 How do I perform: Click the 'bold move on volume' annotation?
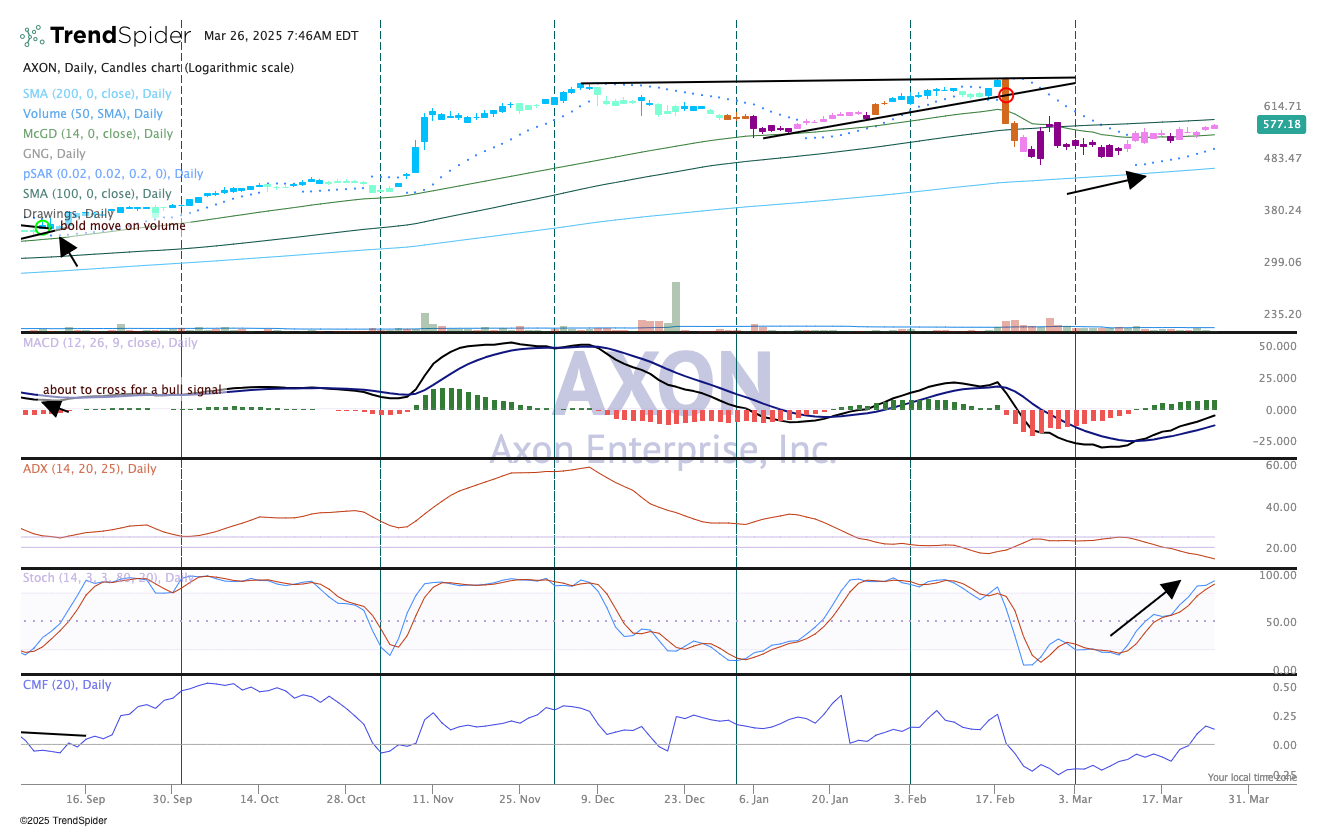tap(123, 226)
